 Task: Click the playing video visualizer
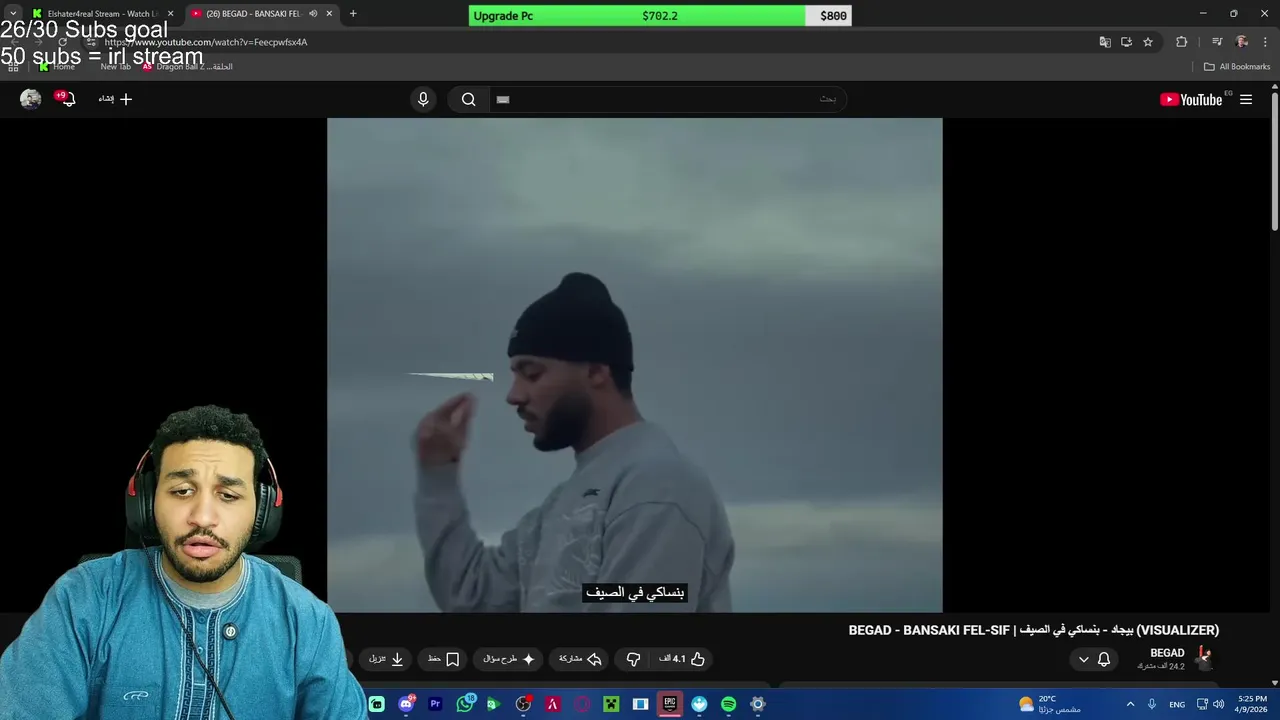coord(634,365)
